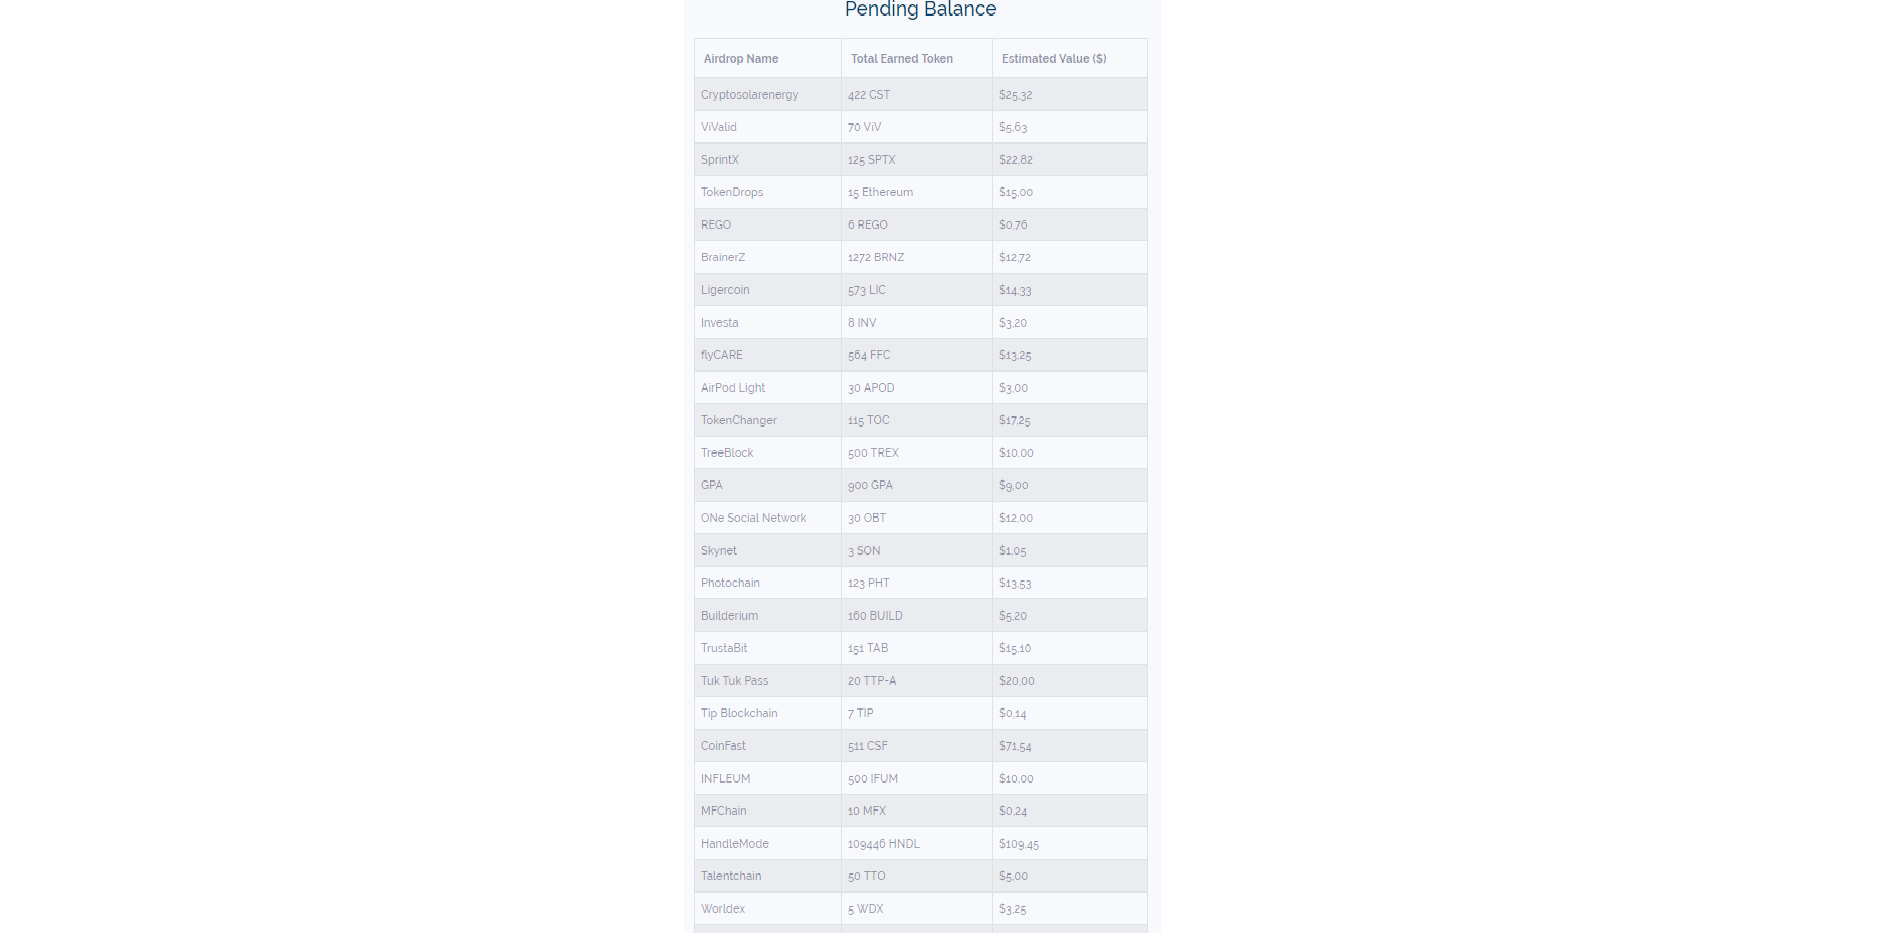Click the Estimated Value ($) column header
The image size is (1894, 941).
1053,59
